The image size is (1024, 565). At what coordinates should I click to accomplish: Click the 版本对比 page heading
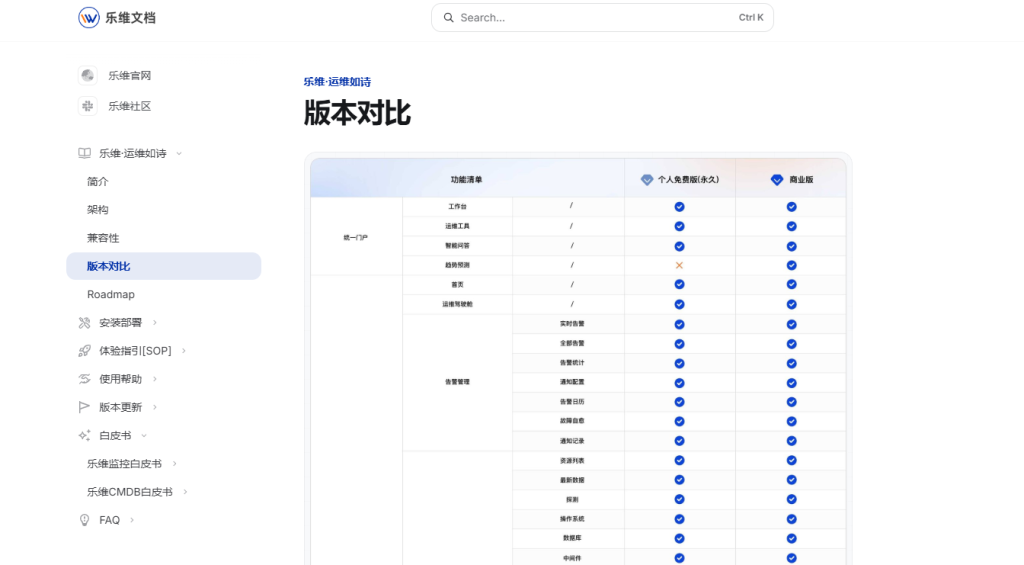(357, 113)
